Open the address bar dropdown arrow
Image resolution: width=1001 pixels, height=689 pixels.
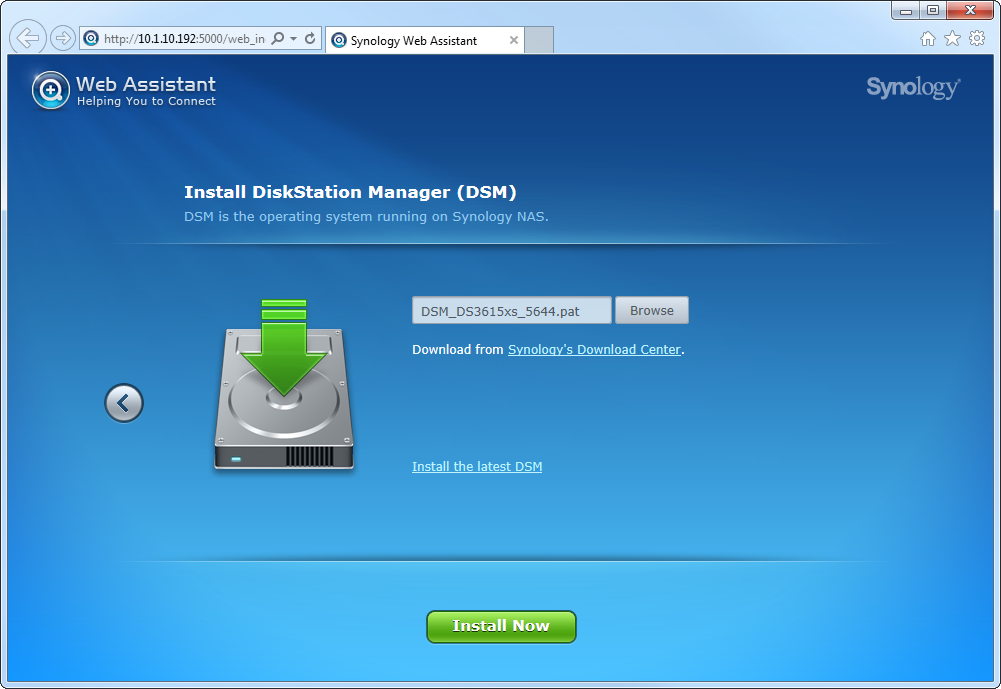point(294,39)
